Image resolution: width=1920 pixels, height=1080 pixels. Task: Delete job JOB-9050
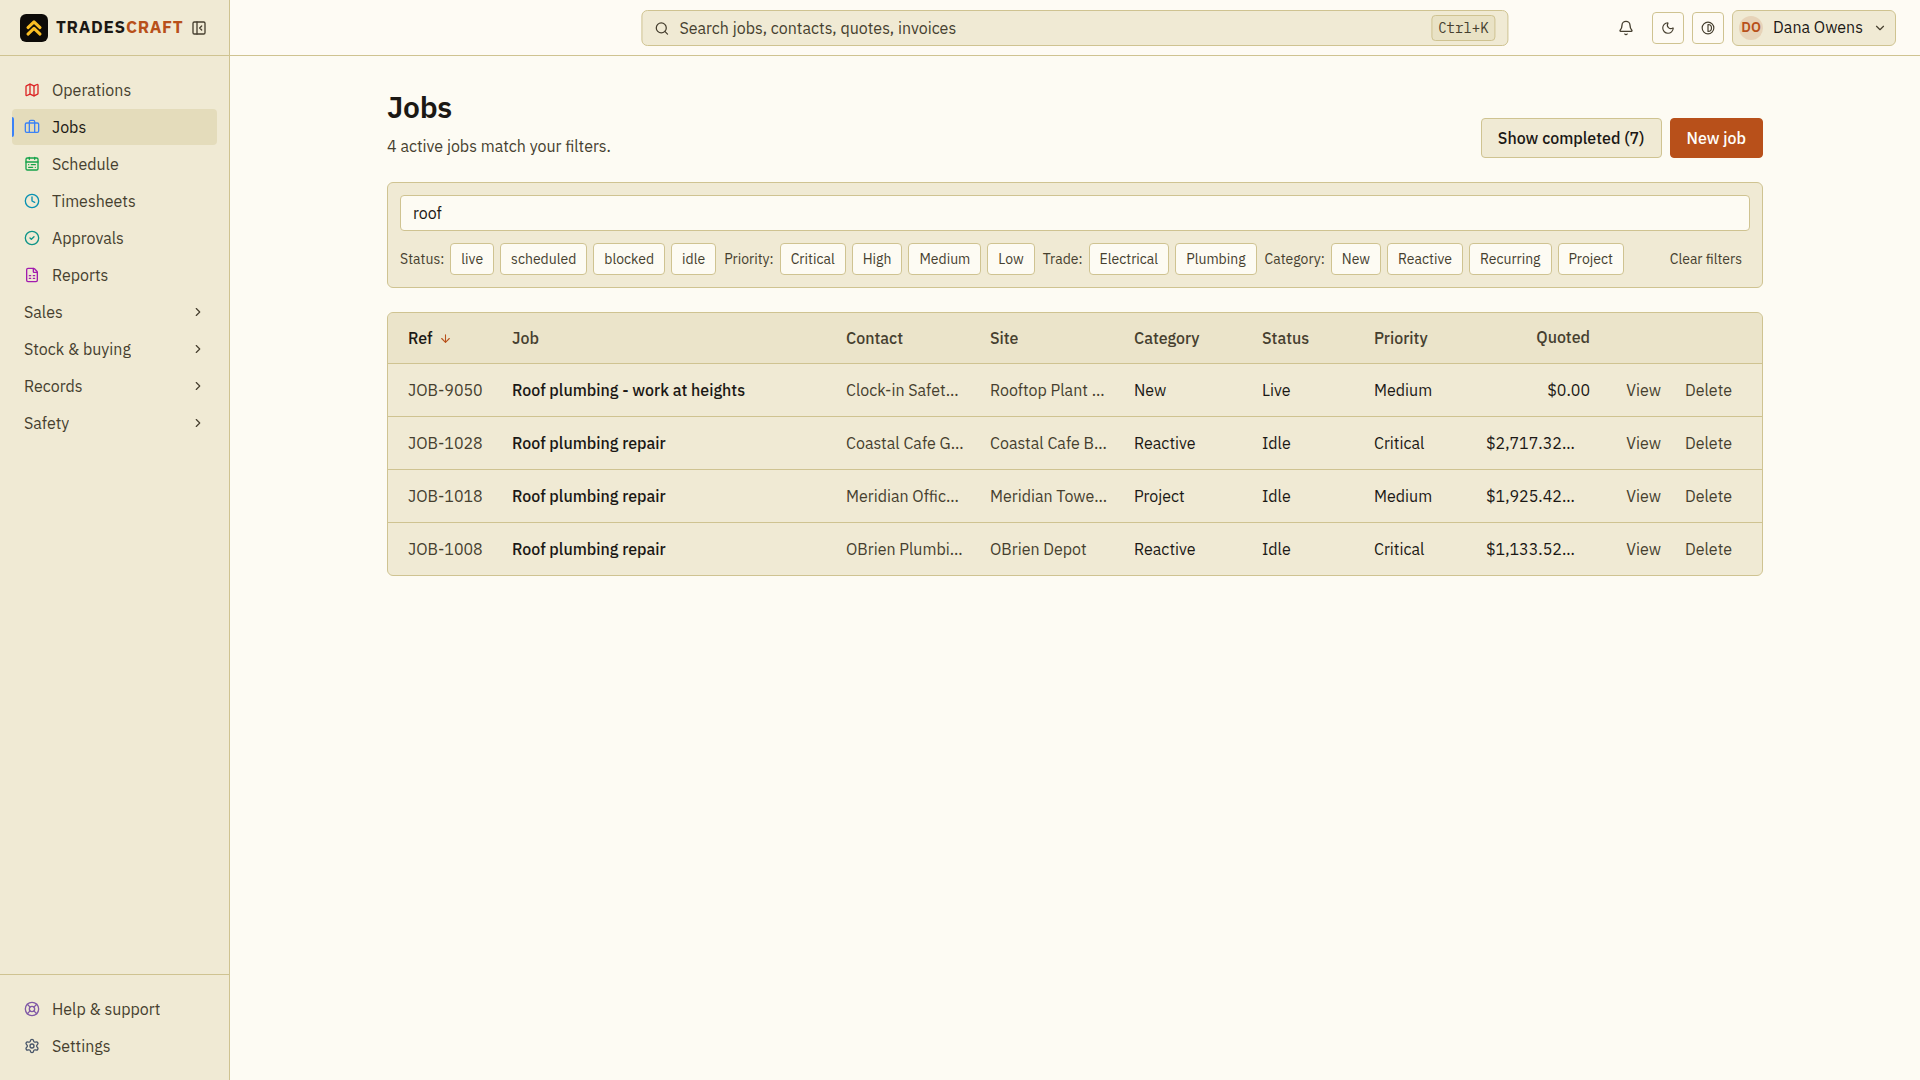coord(1708,390)
